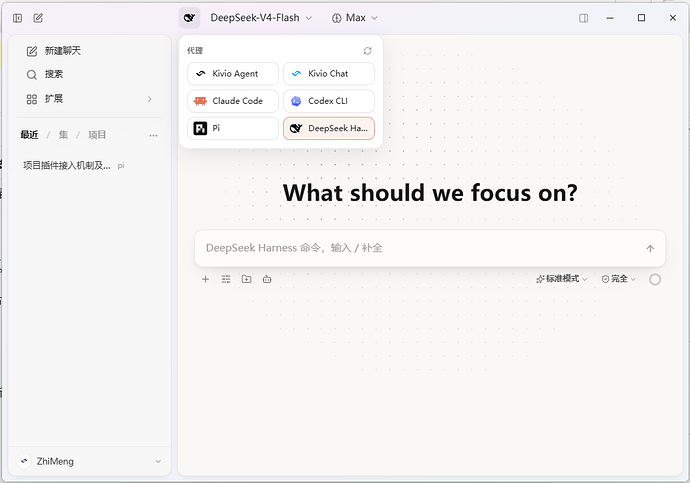Open the Max reasoning level dropdown
The image size is (690, 483).
[355, 18]
